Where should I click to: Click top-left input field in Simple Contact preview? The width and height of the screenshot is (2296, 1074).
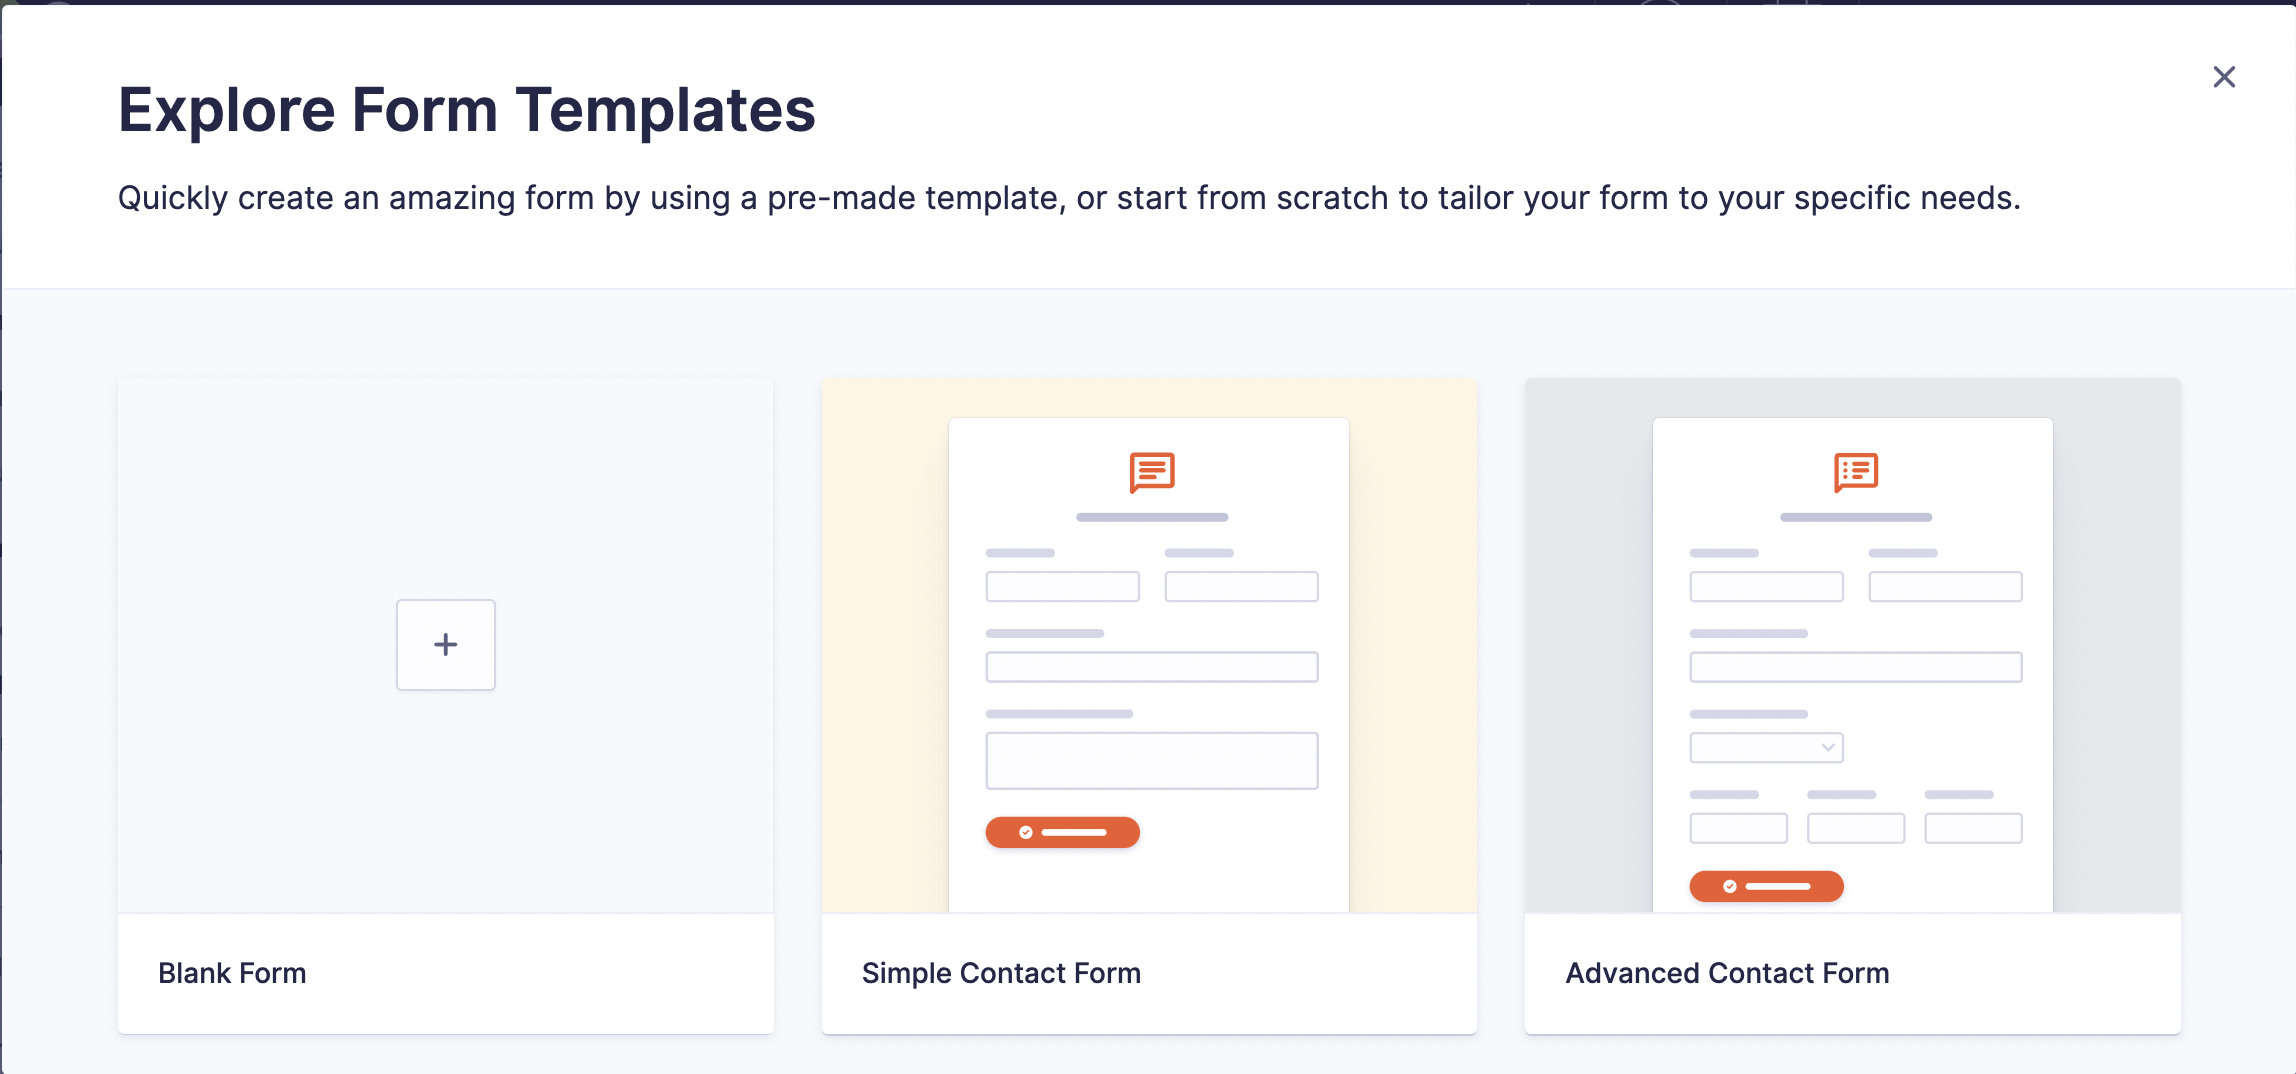1062,586
